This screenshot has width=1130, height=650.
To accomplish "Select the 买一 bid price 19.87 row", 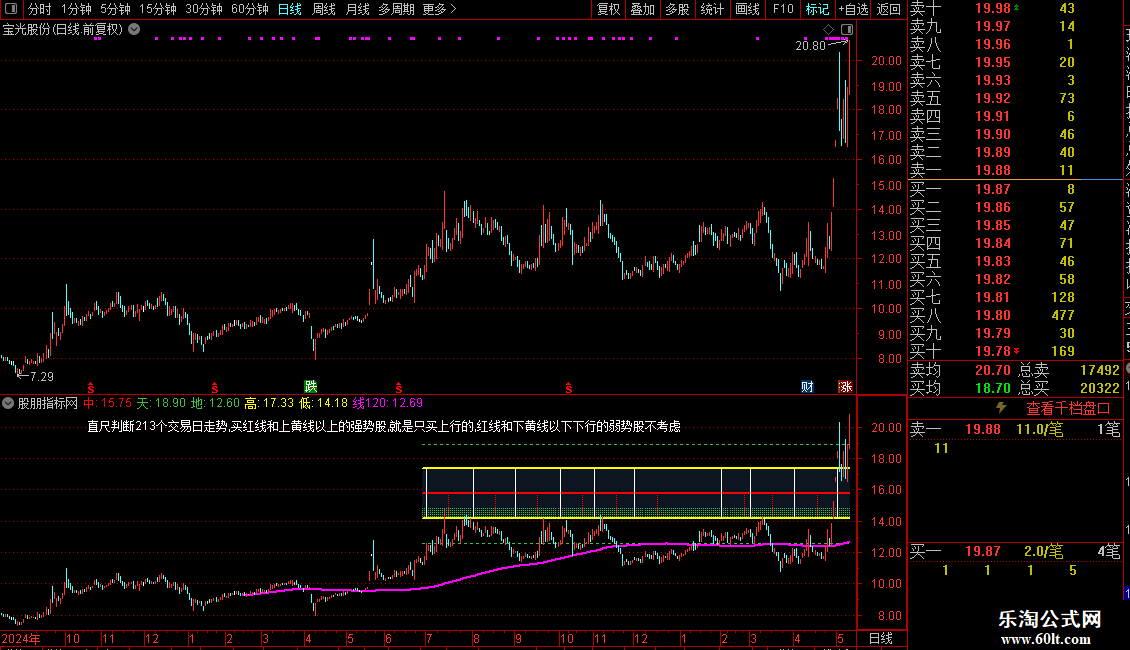I will 1015,189.
